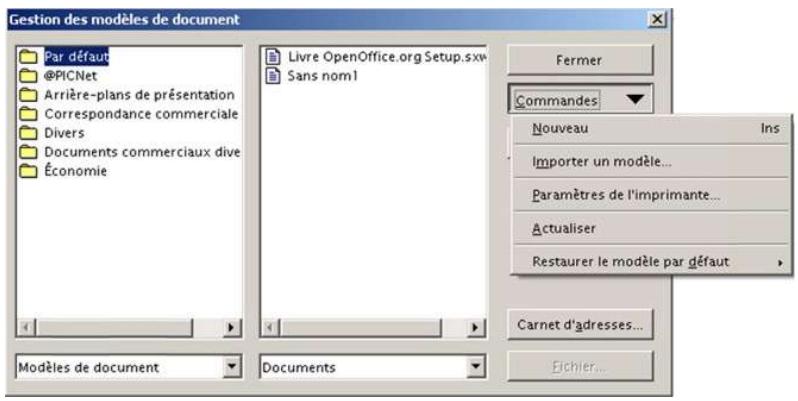
Task: Choose Paramètres de l'imprimante... entry
Action: (x=651, y=195)
